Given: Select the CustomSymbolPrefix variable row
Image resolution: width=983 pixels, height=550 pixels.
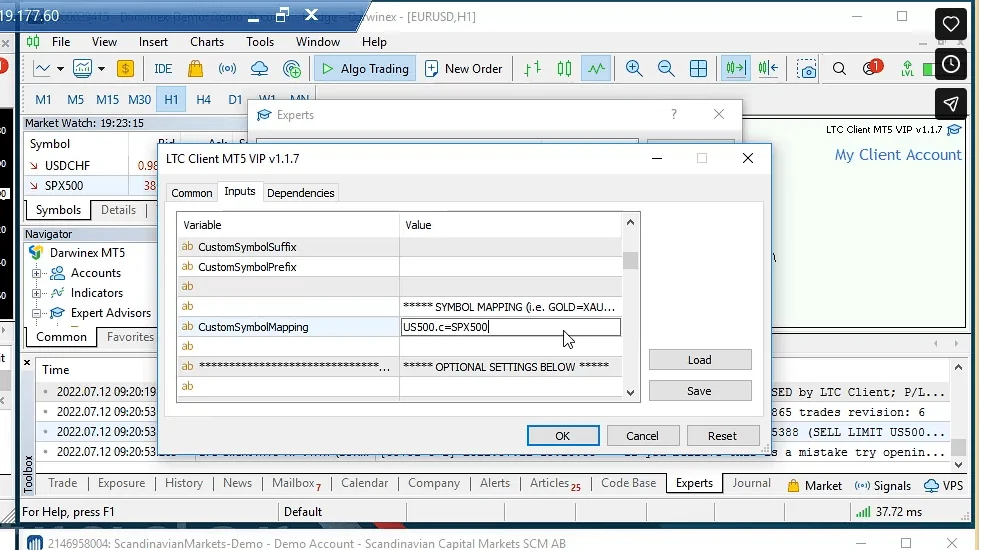Looking at the screenshot, I should click(x=399, y=267).
